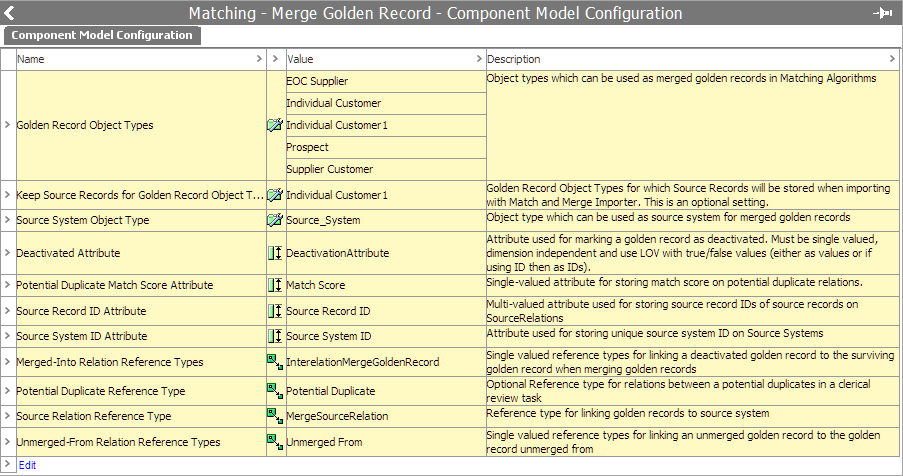Click the Name column header
Viewport: 903px width, 476px height.
pyautogui.click(x=141, y=59)
